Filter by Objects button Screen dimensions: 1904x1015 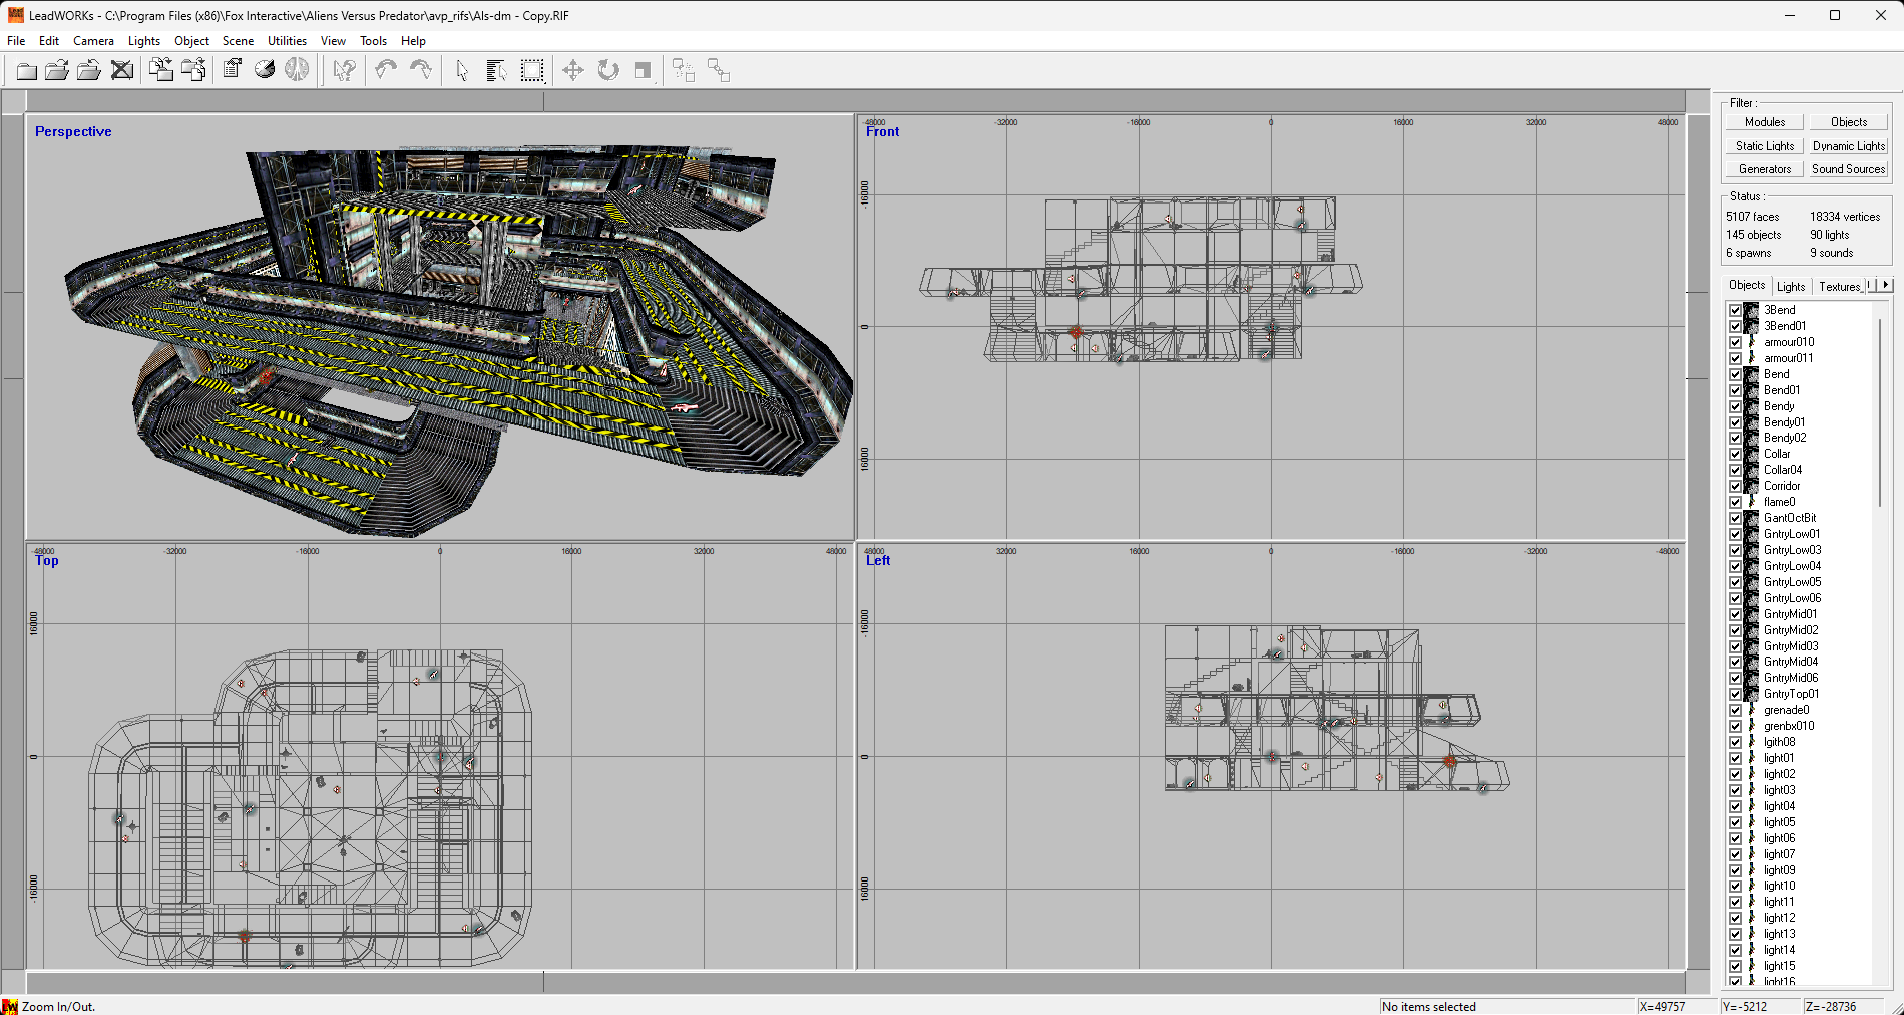(1849, 122)
